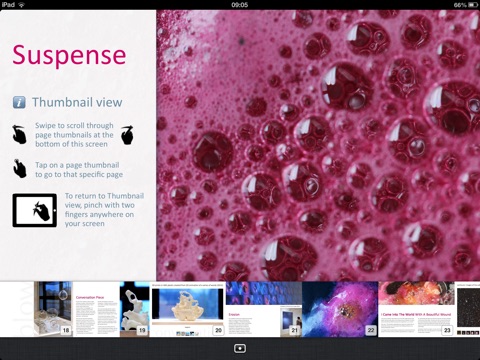Tap the 'Thumbnail view' heading text
The image size is (480, 360).
(x=77, y=102)
